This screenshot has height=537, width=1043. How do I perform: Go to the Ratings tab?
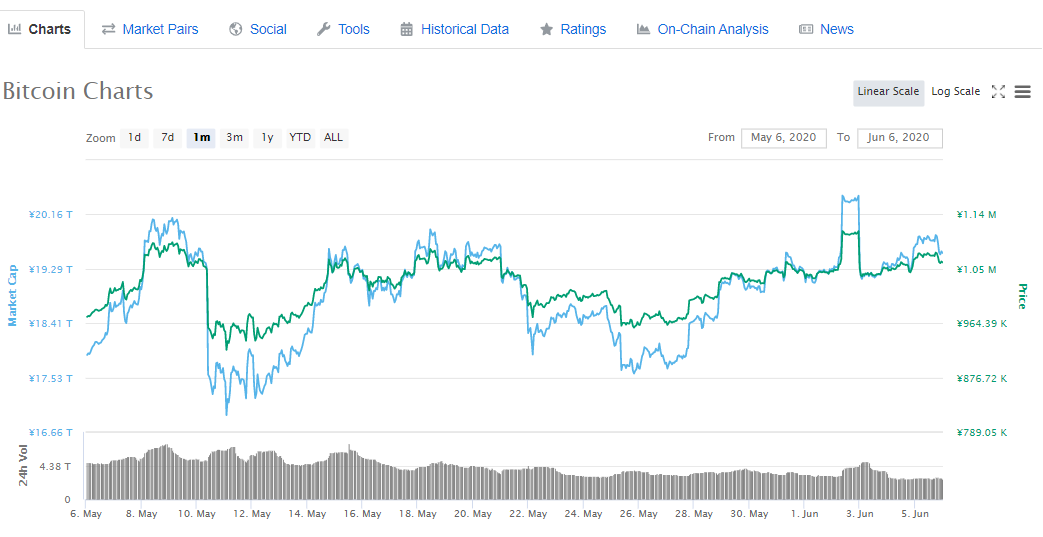pyautogui.click(x=583, y=29)
